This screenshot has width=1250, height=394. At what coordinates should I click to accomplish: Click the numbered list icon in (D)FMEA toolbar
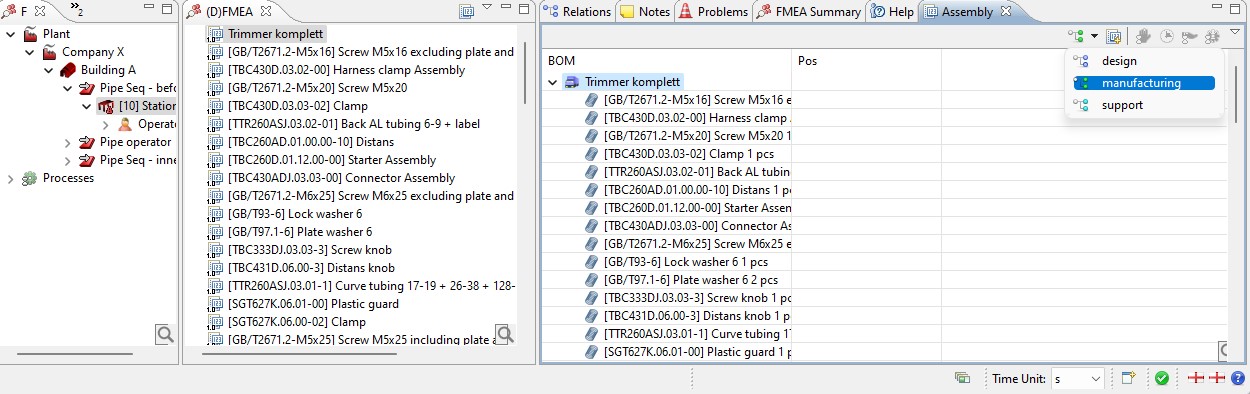pyautogui.click(x=466, y=12)
